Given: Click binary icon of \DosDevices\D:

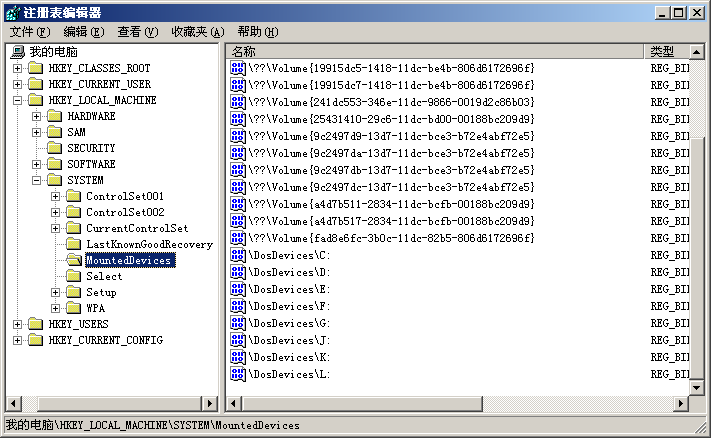Looking at the screenshot, I should coord(238,272).
